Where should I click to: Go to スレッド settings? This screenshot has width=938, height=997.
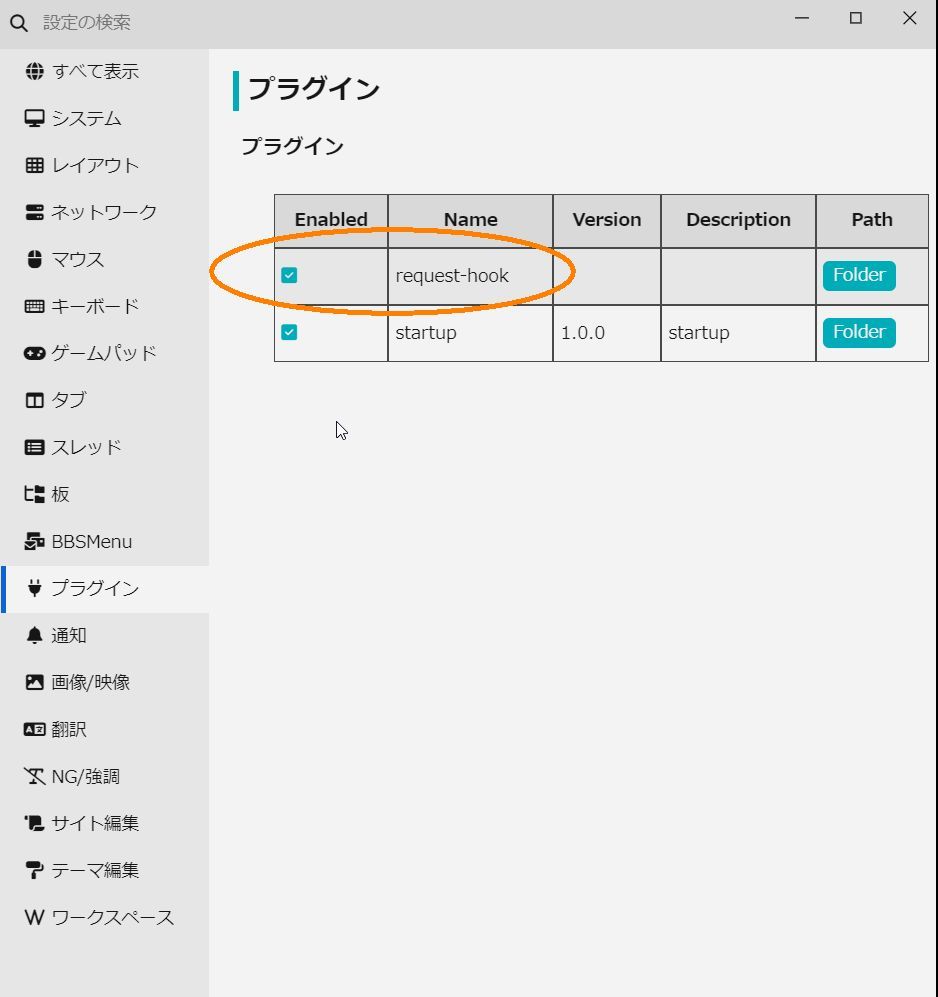(105, 448)
